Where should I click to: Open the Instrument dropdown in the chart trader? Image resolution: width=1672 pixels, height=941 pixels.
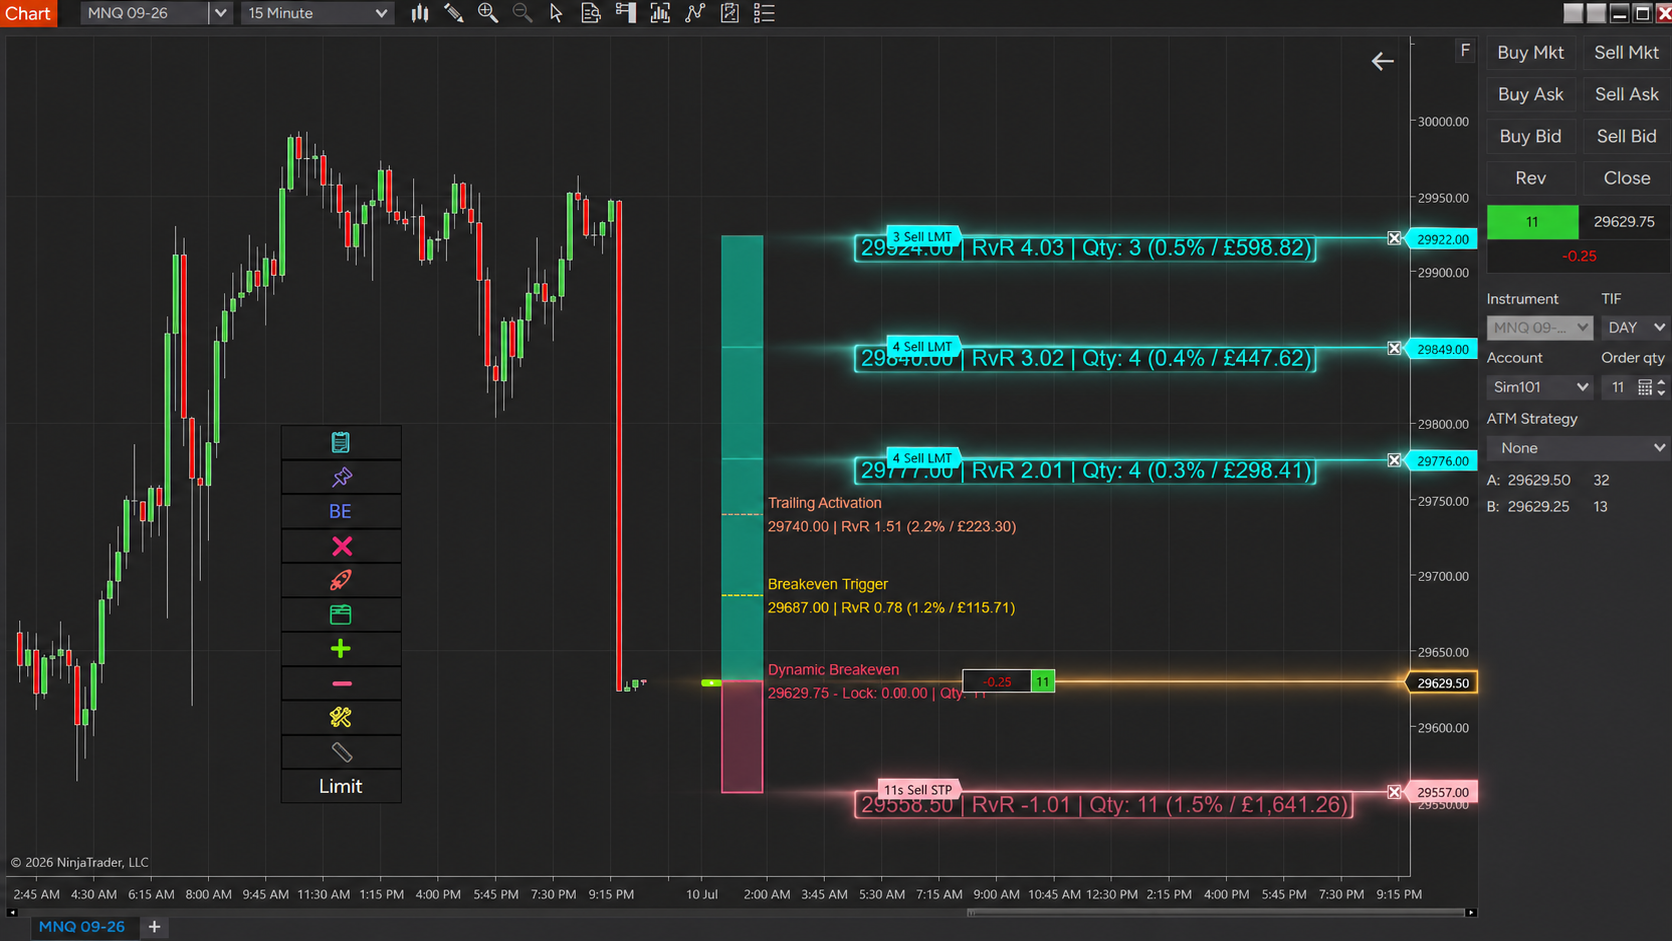[x=1539, y=327]
